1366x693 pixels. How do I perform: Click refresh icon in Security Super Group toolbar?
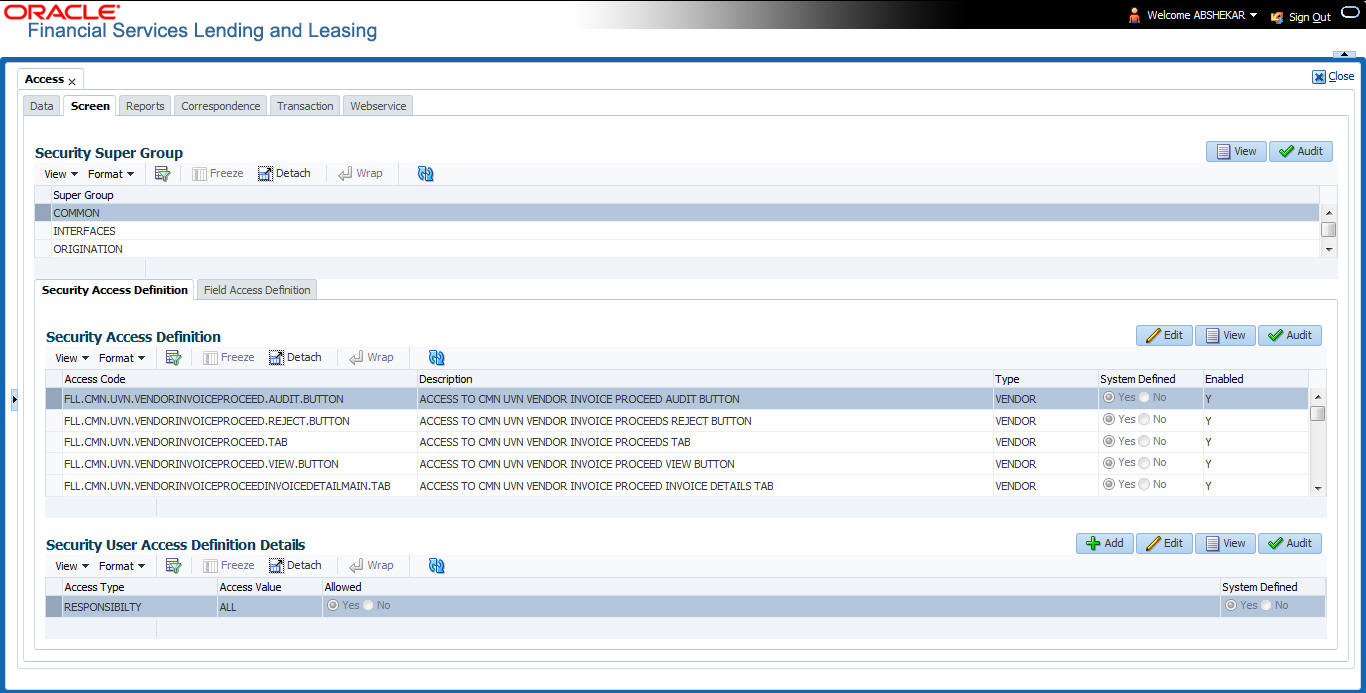point(425,174)
